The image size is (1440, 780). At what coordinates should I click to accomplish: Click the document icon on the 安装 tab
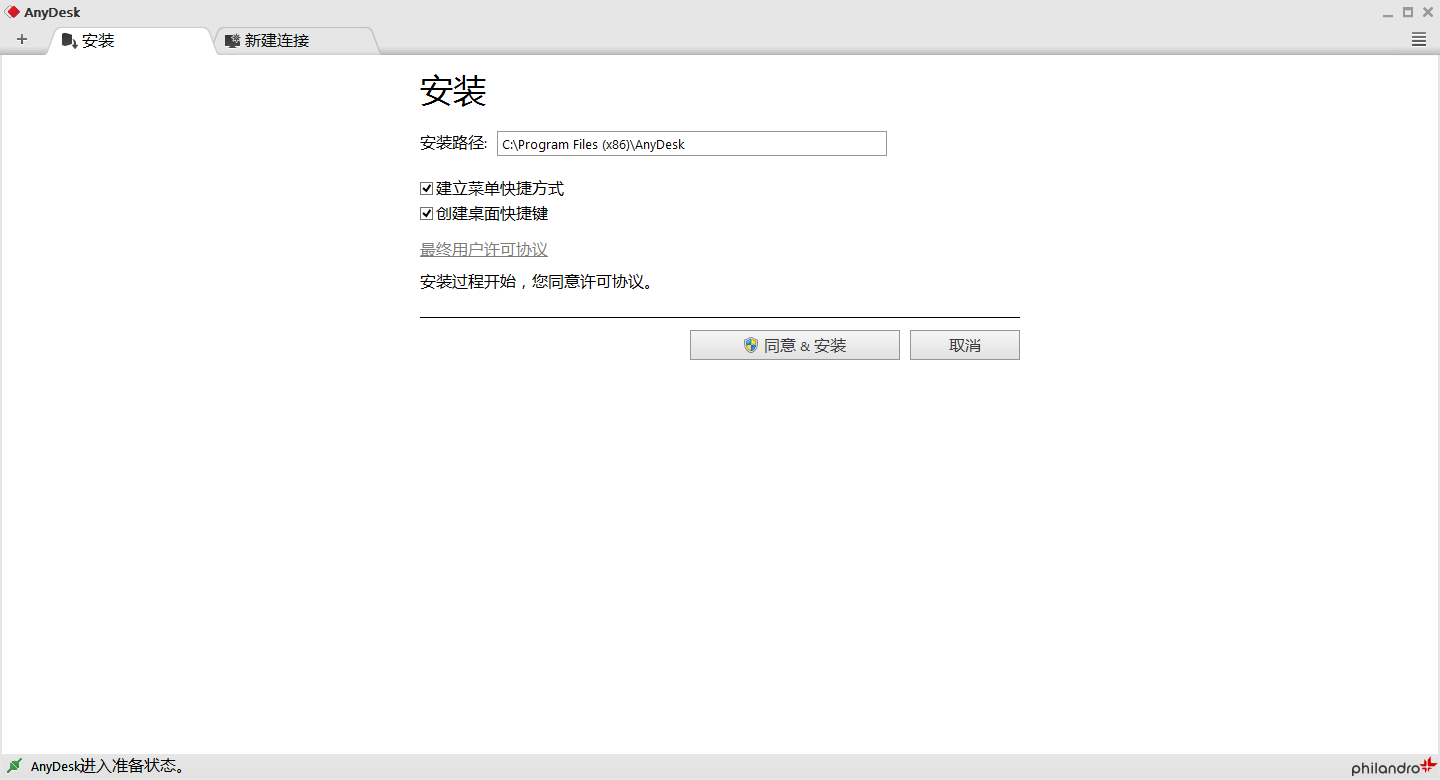[x=69, y=41]
